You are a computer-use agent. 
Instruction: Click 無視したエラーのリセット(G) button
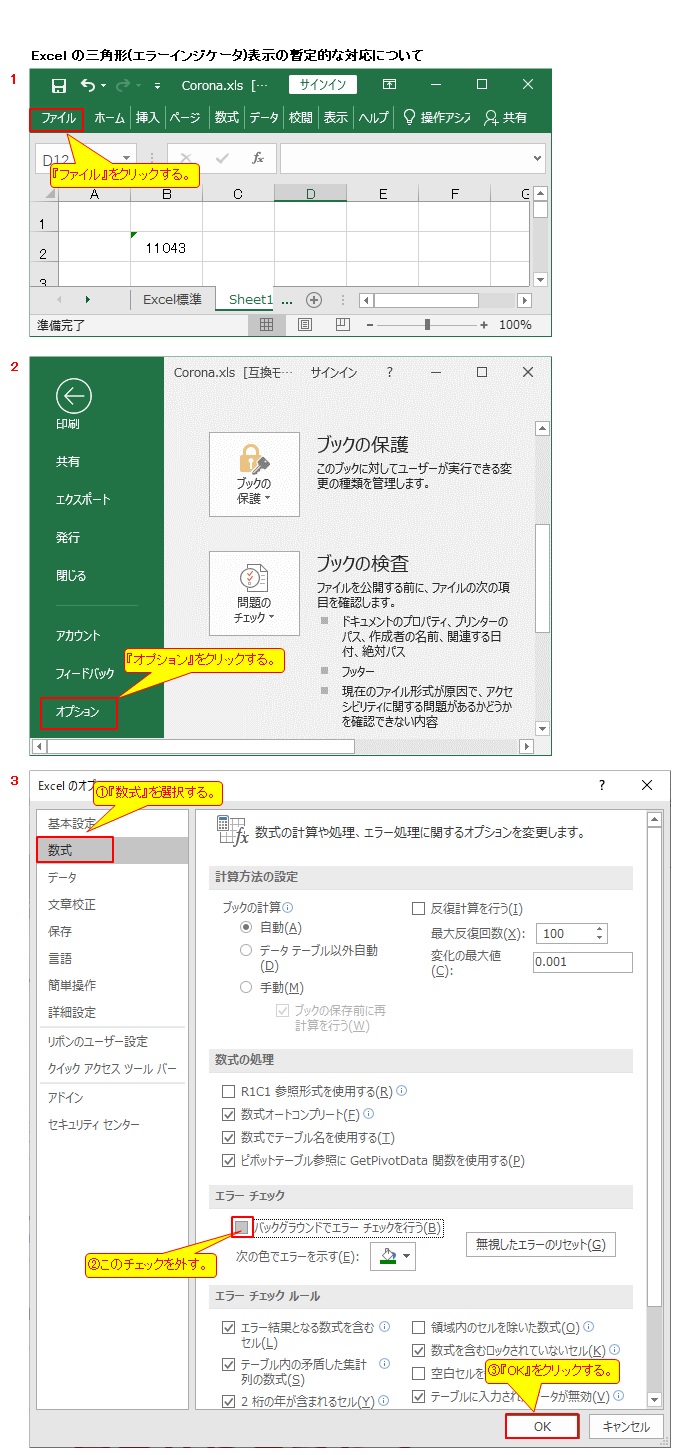tap(540, 1244)
